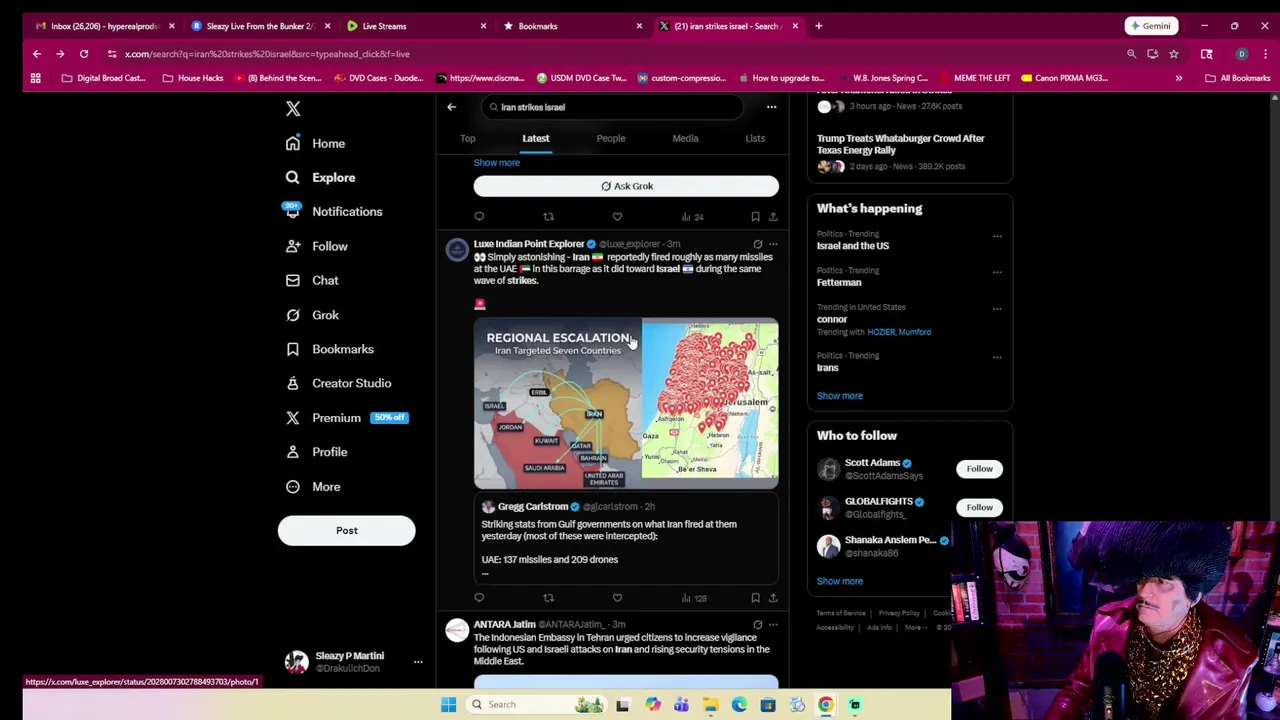Switch to the Lists tab
This screenshot has height=720, width=1280.
755,138
